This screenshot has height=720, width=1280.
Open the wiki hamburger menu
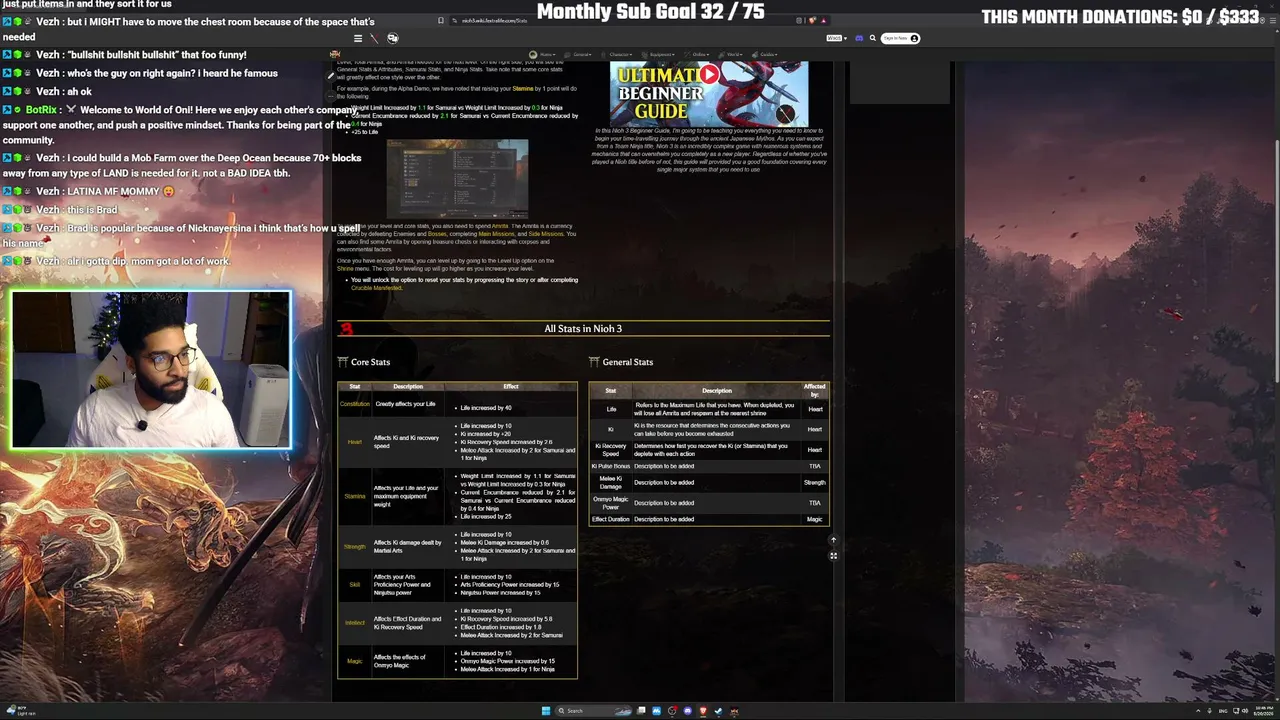click(358, 38)
